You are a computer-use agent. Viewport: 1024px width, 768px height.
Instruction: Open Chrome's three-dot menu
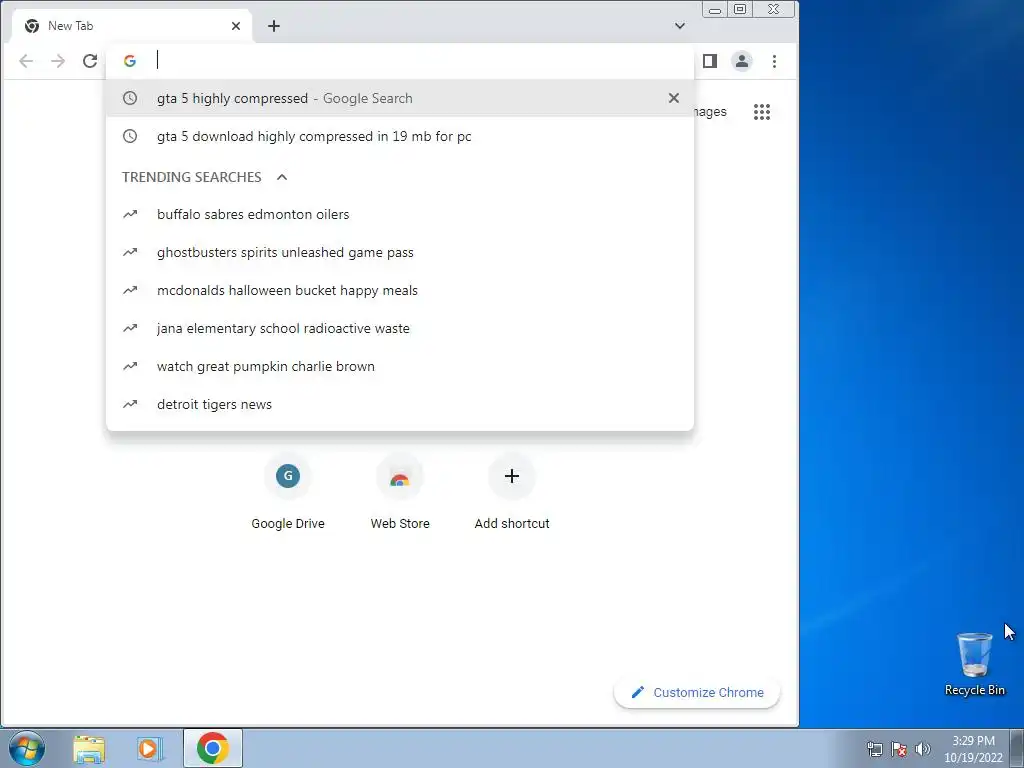[x=775, y=61]
